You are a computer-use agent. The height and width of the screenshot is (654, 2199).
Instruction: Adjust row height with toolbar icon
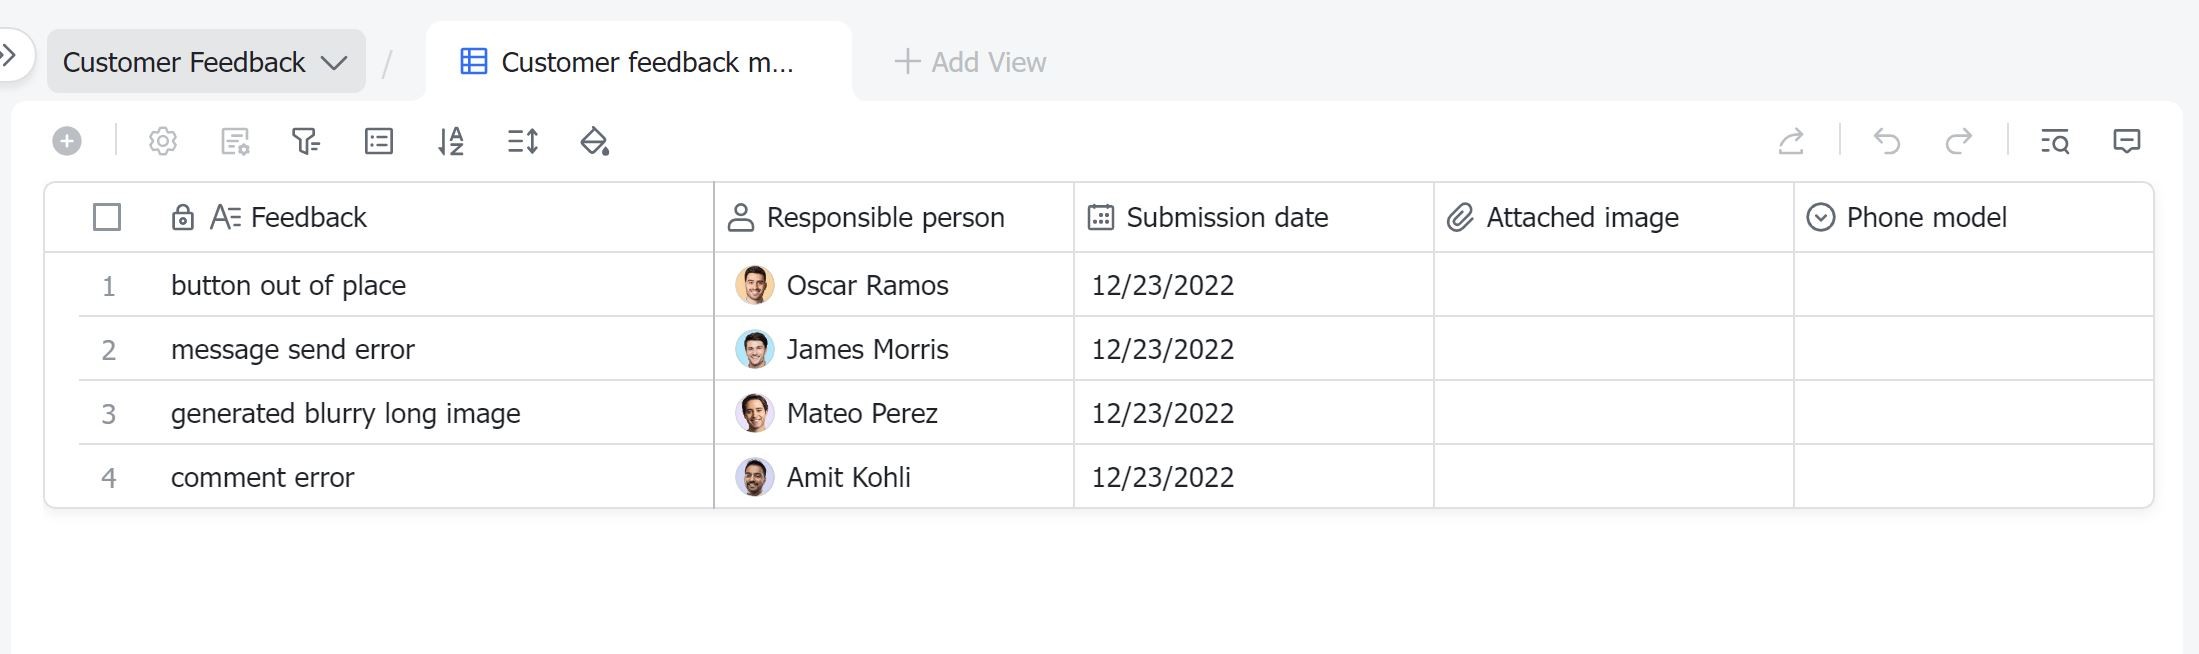(x=523, y=141)
